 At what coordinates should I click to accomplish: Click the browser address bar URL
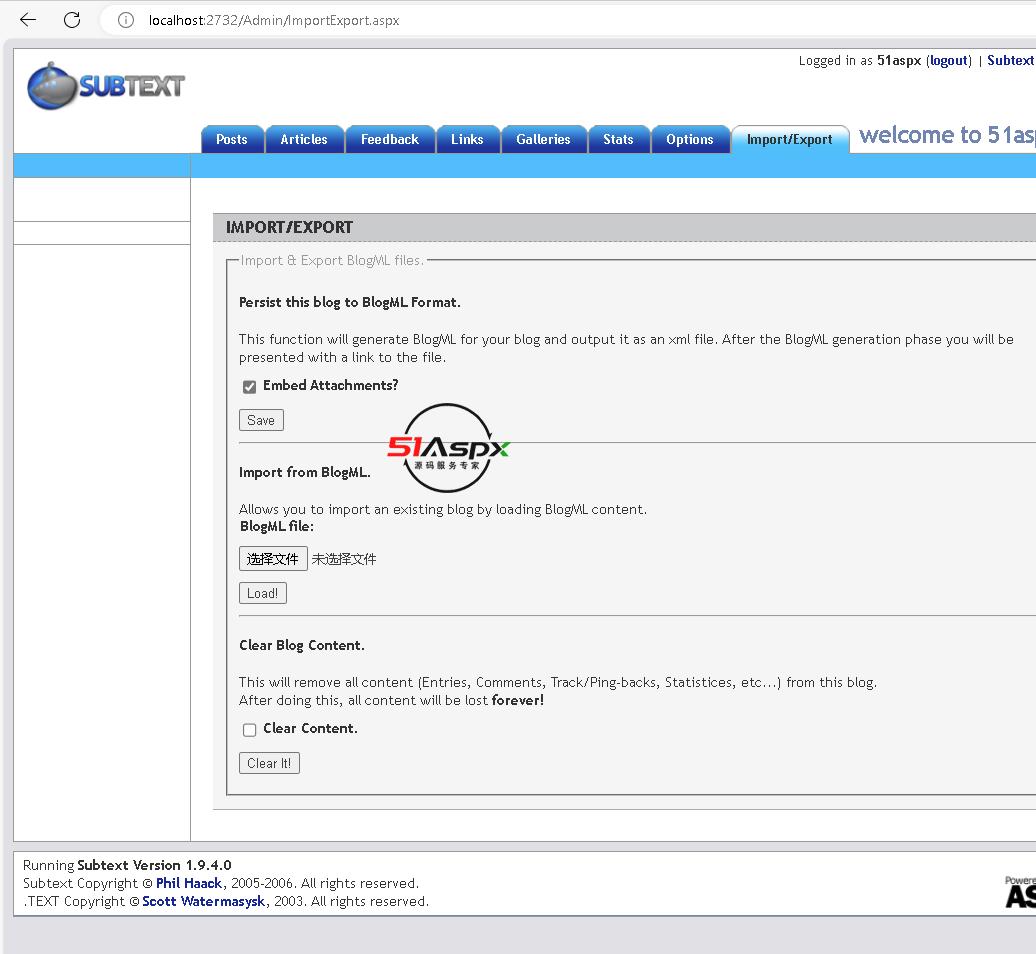click(x=274, y=20)
